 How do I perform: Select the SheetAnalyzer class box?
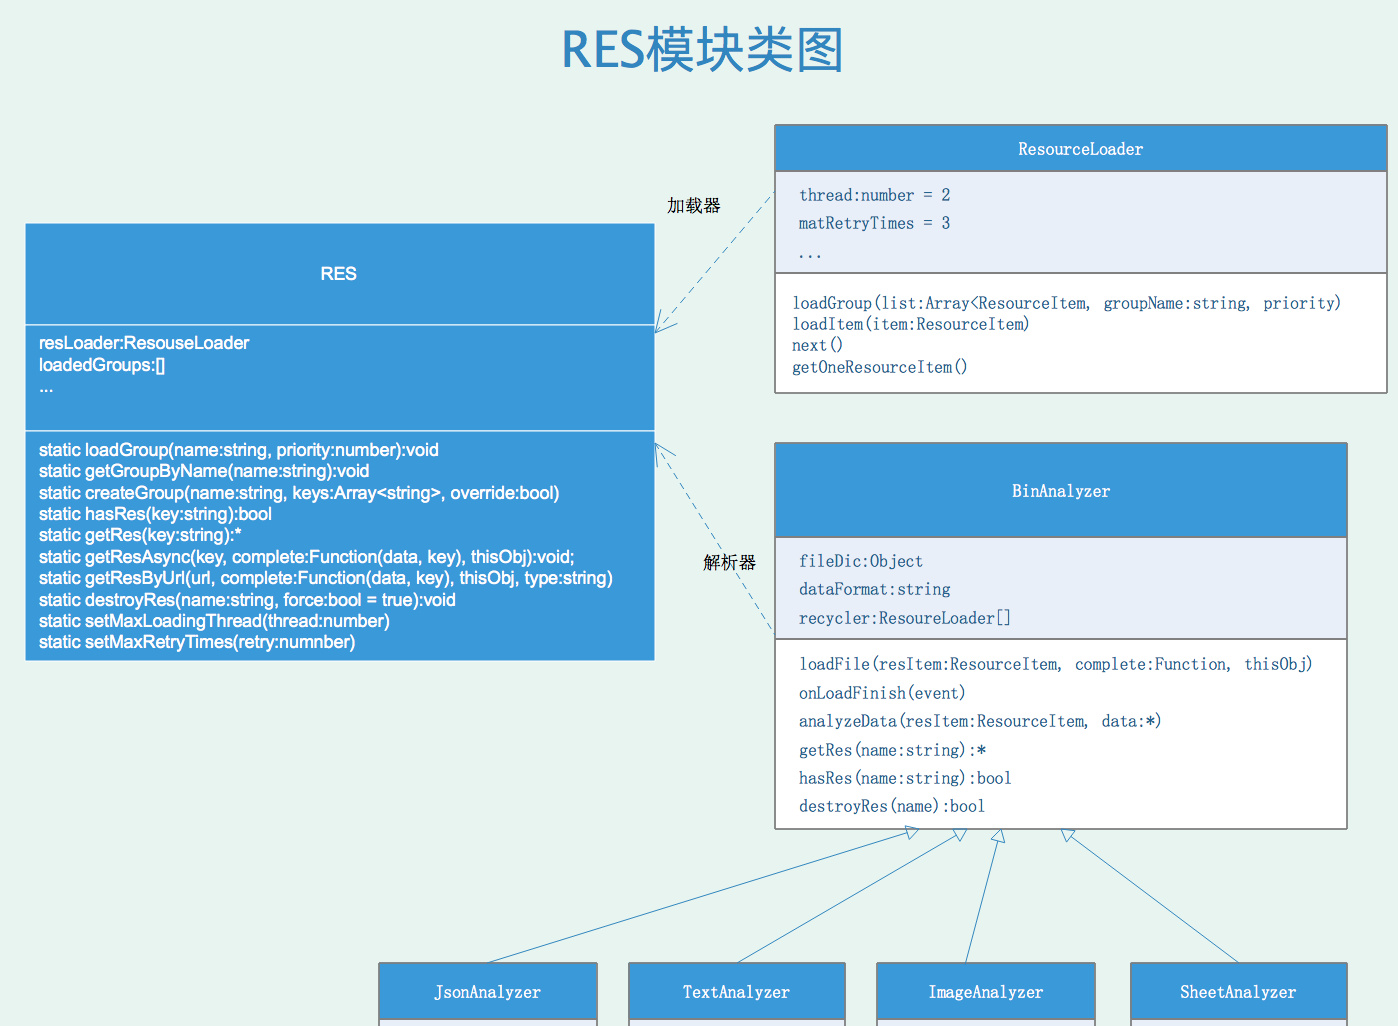tap(1237, 992)
